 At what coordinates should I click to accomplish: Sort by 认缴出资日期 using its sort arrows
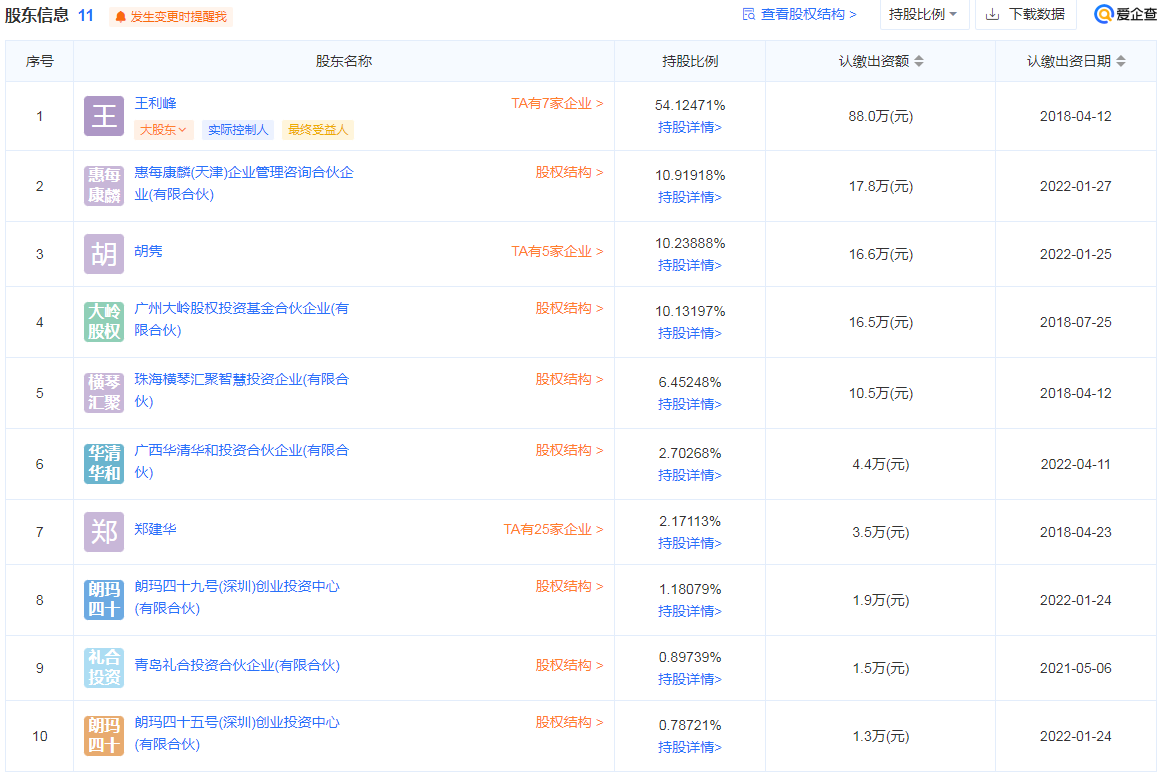(x=1121, y=61)
